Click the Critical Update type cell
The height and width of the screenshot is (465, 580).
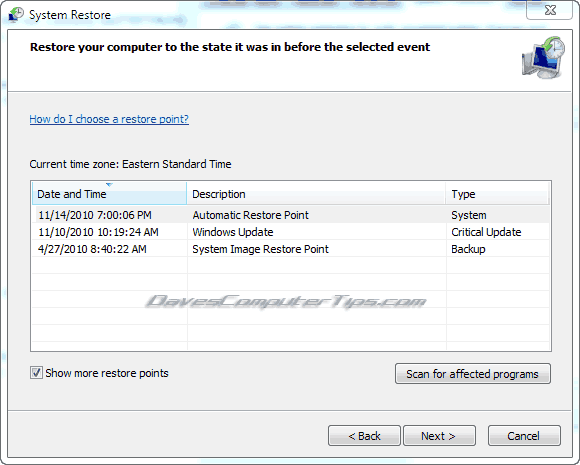[x=486, y=232]
